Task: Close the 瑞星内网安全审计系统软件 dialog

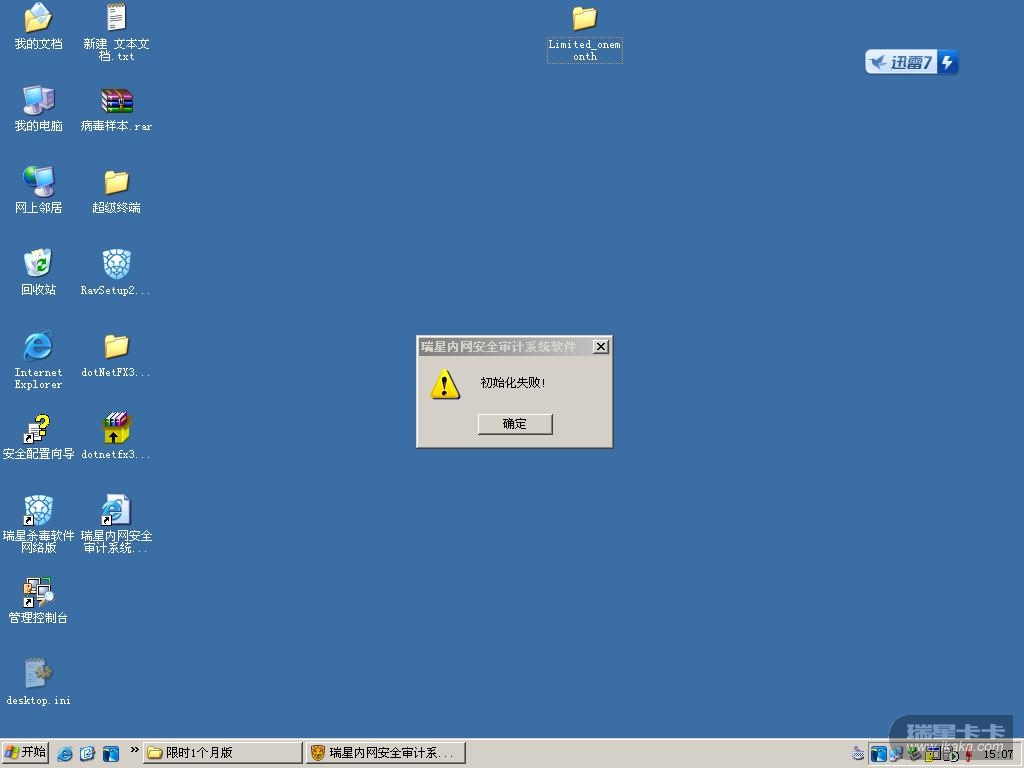Action: pos(600,347)
